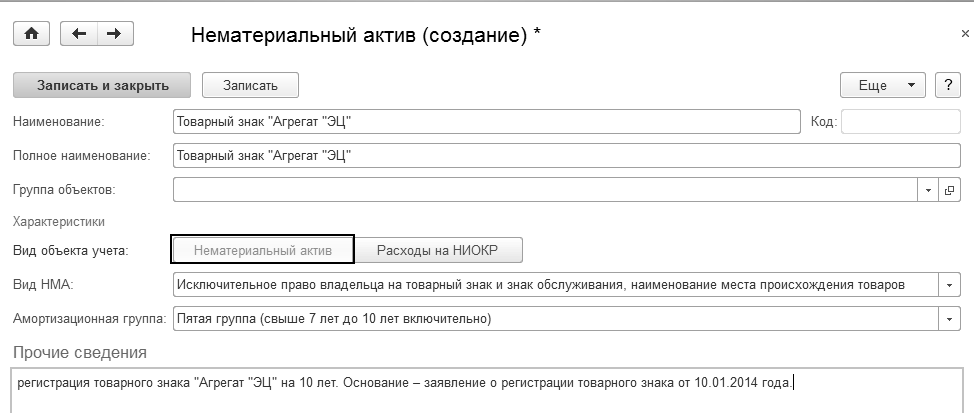Viewport: 974px width, 413px height.
Task: Click the empty Группа объектов field
Action: tap(545, 189)
